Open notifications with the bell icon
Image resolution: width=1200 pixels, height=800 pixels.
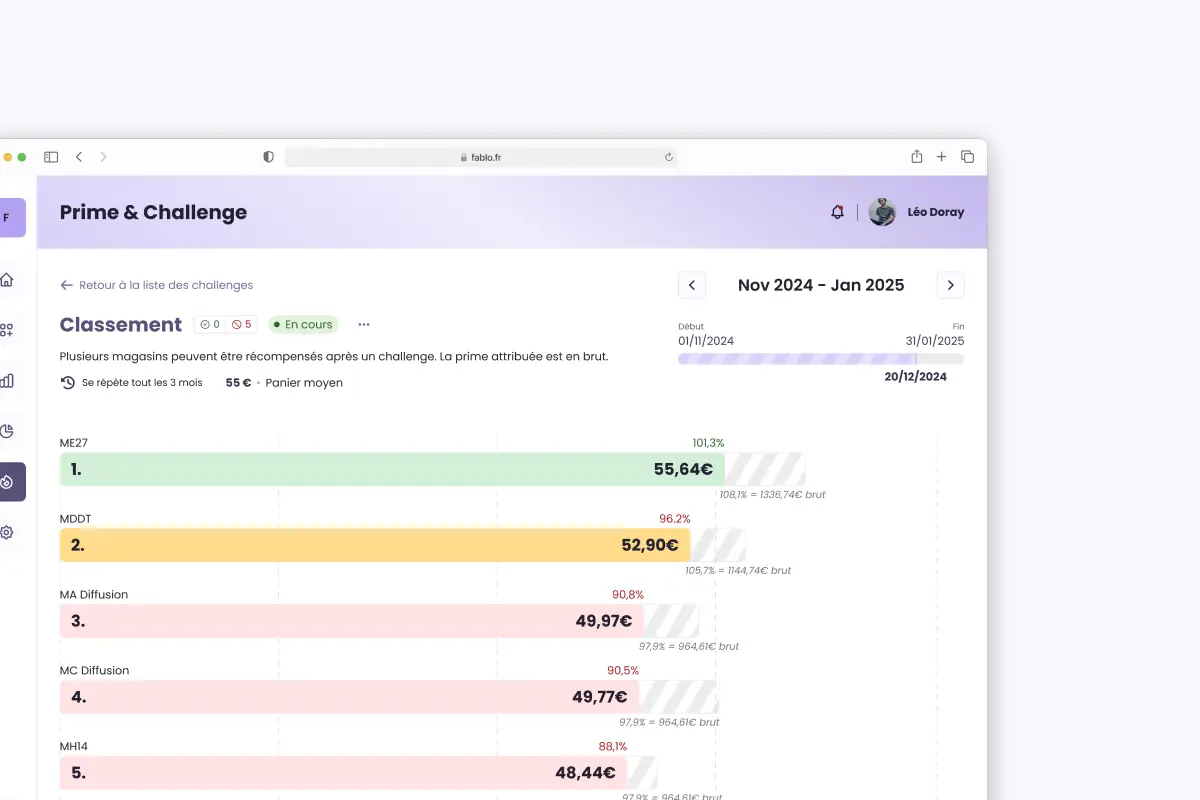pyautogui.click(x=838, y=211)
